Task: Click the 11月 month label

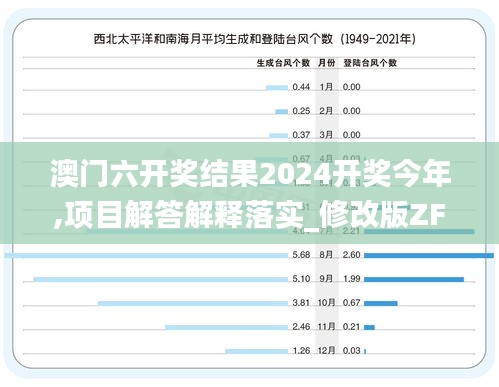Action: pos(326,327)
